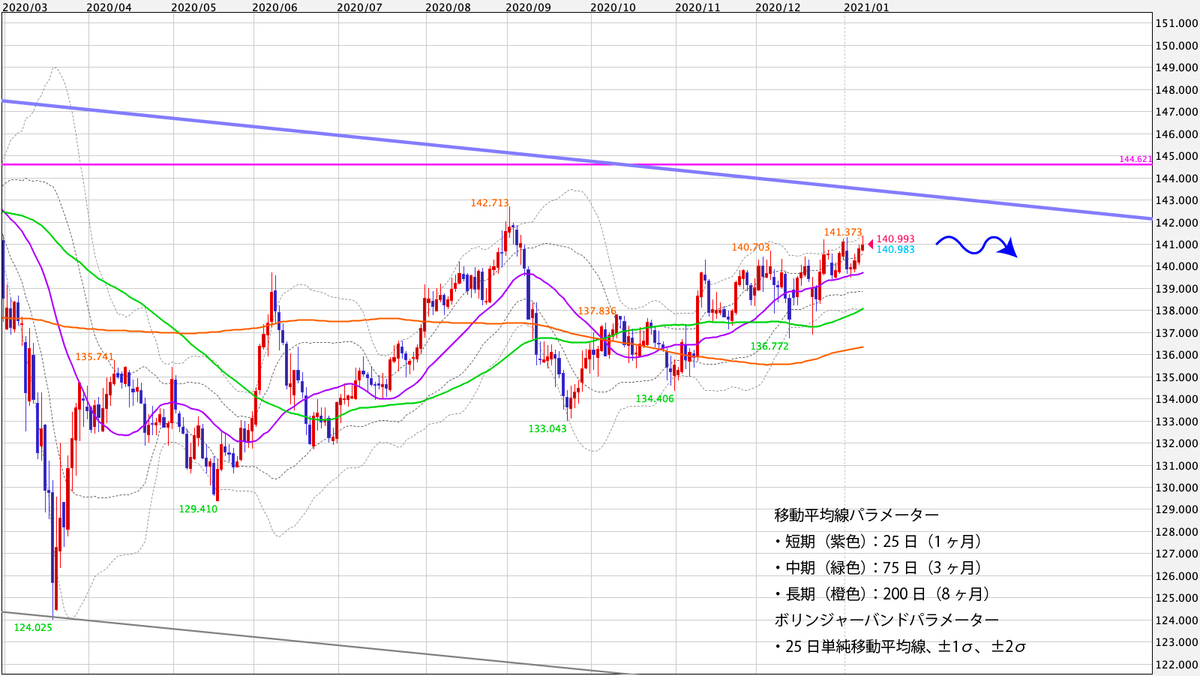Viewport: 1200px width, 676px height.
Task: Select the 124.025 bottom price label
Action: pyautogui.click(x=32, y=627)
